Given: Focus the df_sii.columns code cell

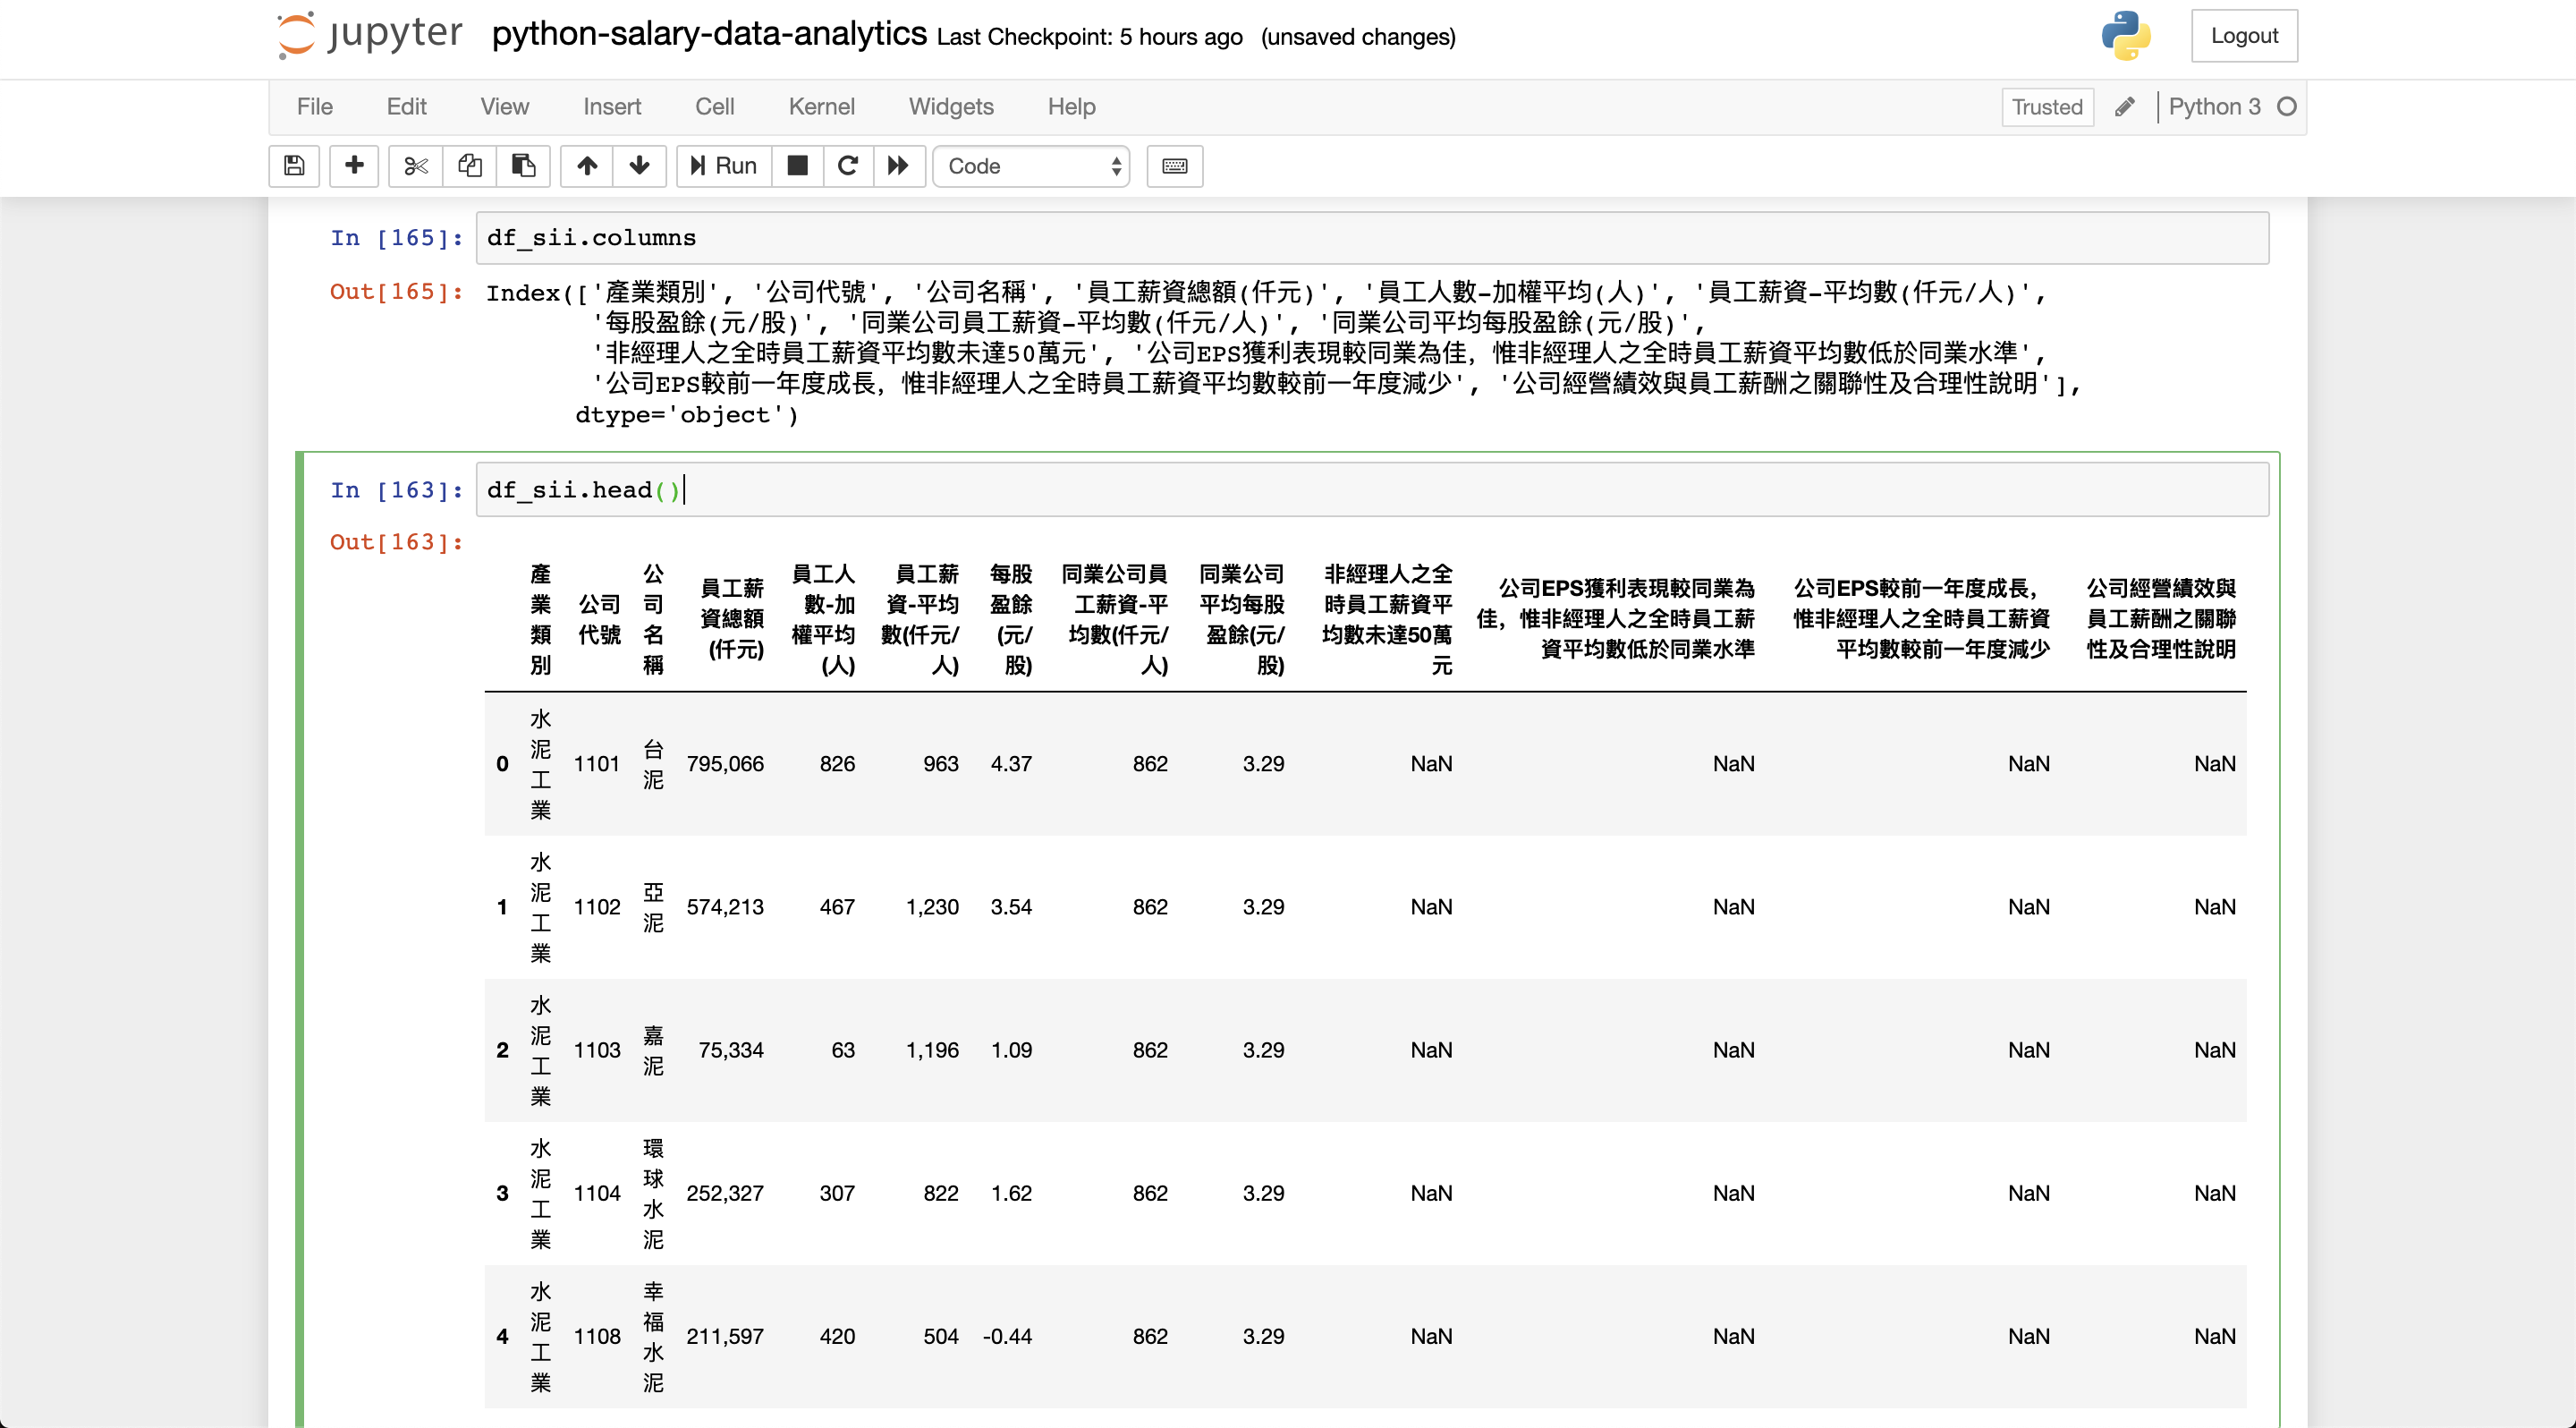Looking at the screenshot, I should click(x=1372, y=238).
